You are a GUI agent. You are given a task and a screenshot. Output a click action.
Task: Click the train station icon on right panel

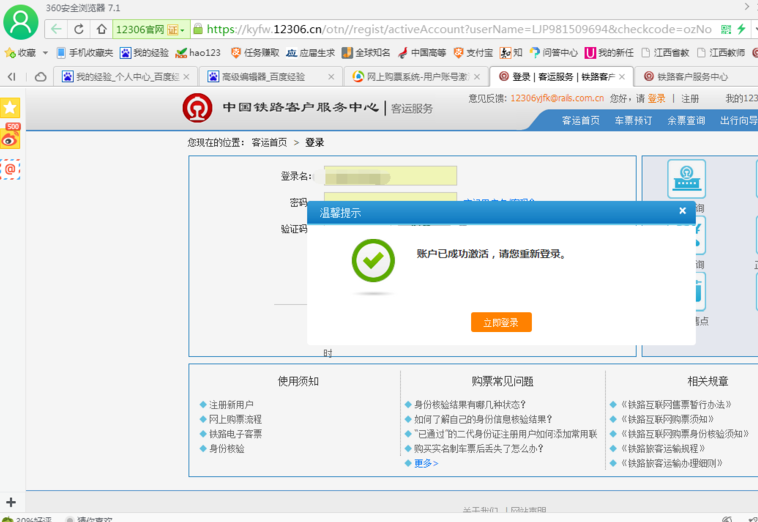click(686, 179)
